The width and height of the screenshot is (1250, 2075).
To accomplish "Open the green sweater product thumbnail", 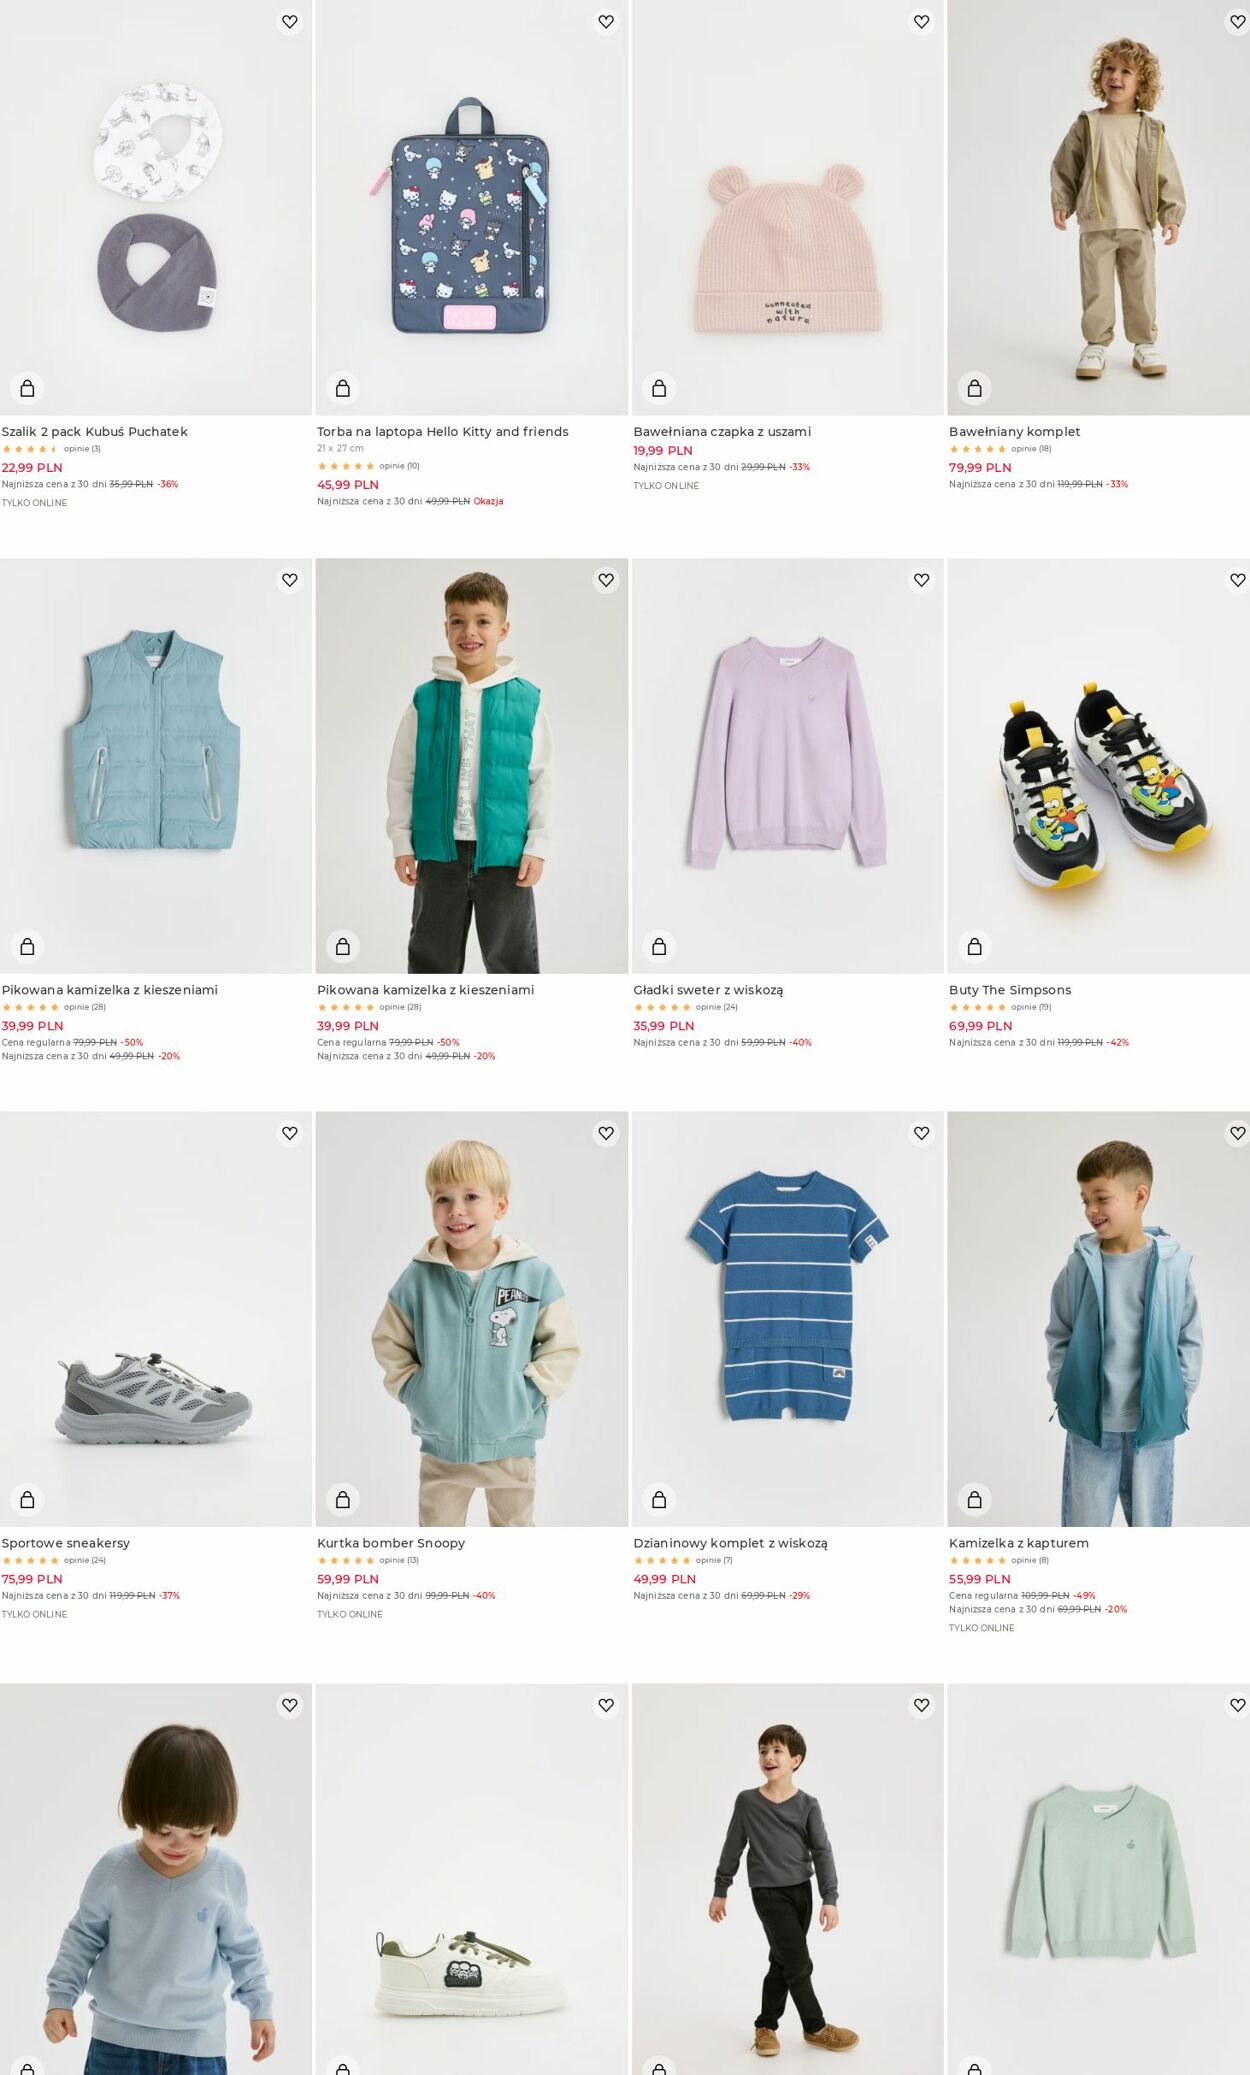I will point(1098,1879).
